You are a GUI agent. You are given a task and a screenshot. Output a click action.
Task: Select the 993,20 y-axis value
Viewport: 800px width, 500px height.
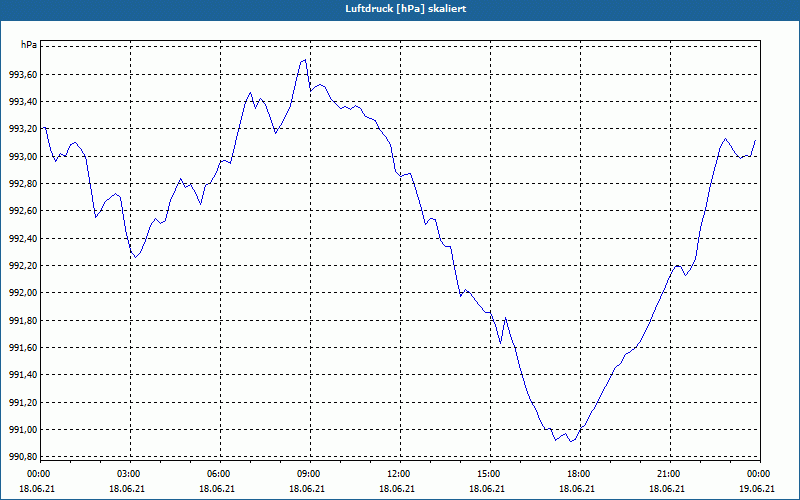click(x=22, y=129)
